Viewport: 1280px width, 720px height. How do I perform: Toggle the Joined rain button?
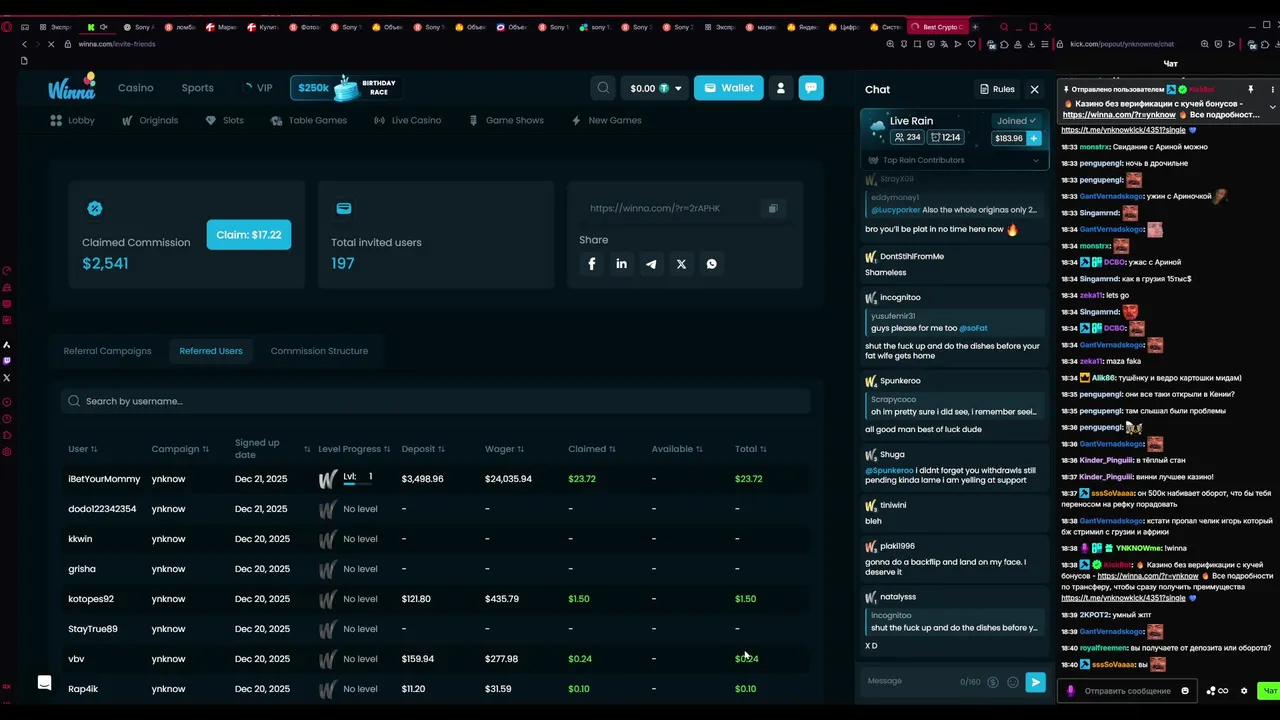(x=1016, y=121)
